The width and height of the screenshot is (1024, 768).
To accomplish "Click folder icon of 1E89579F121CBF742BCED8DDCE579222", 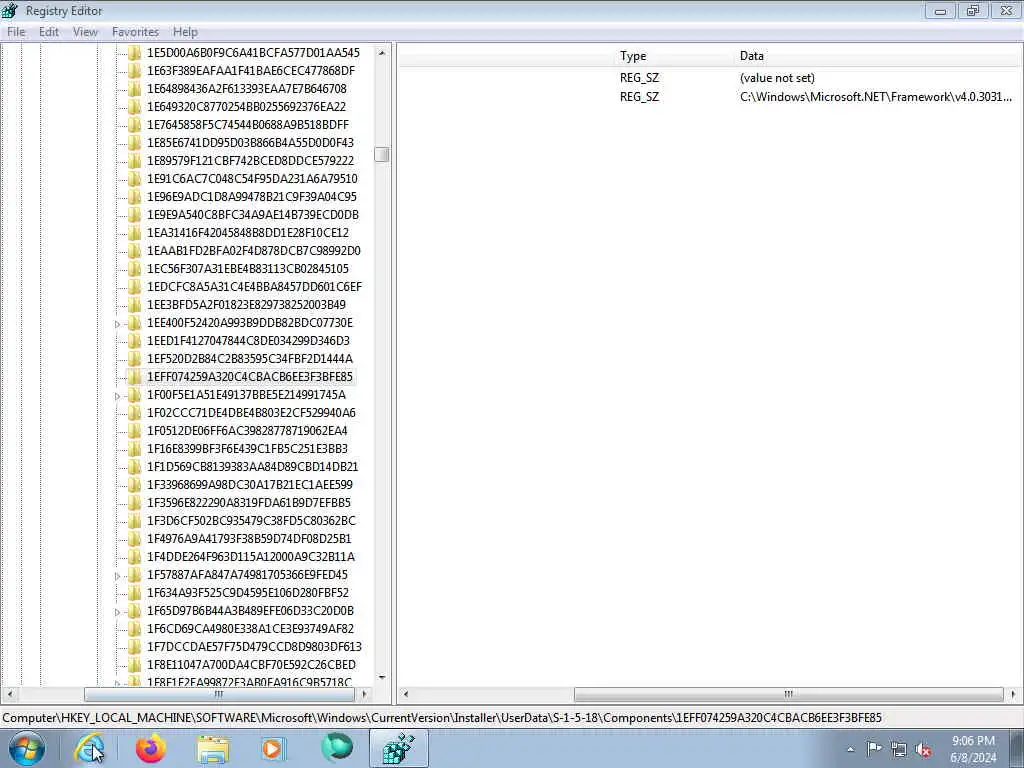I will click(135, 161).
